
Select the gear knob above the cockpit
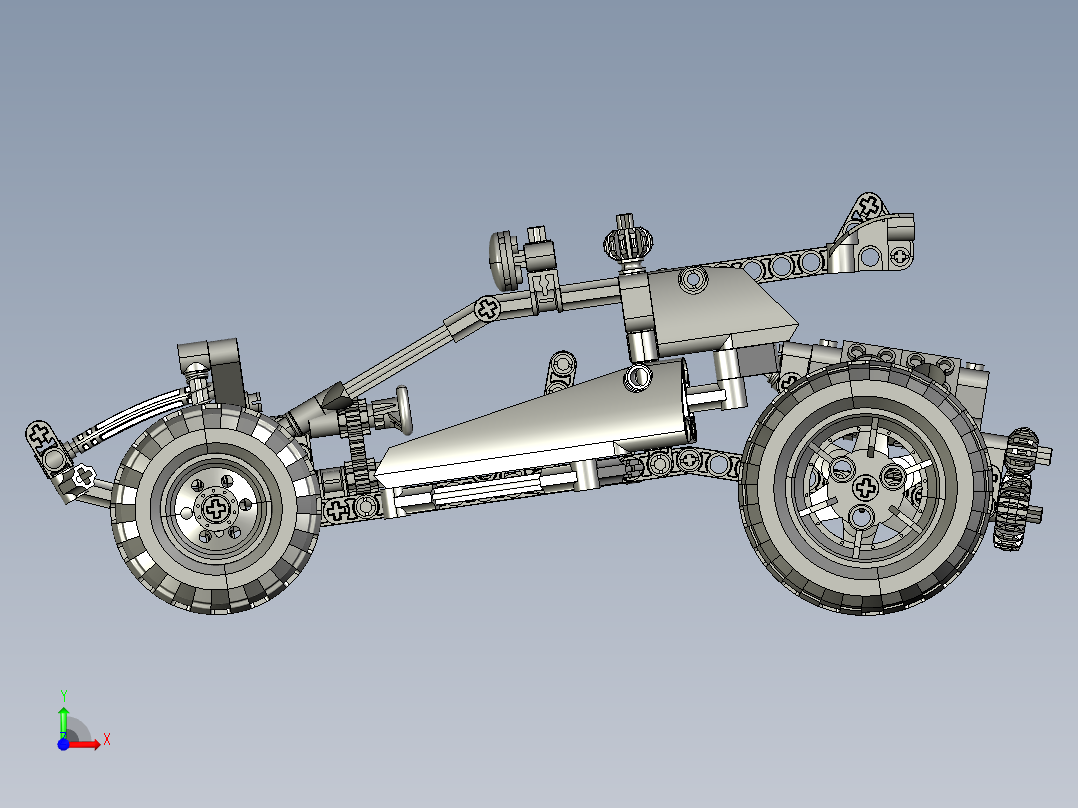(x=628, y=241)
